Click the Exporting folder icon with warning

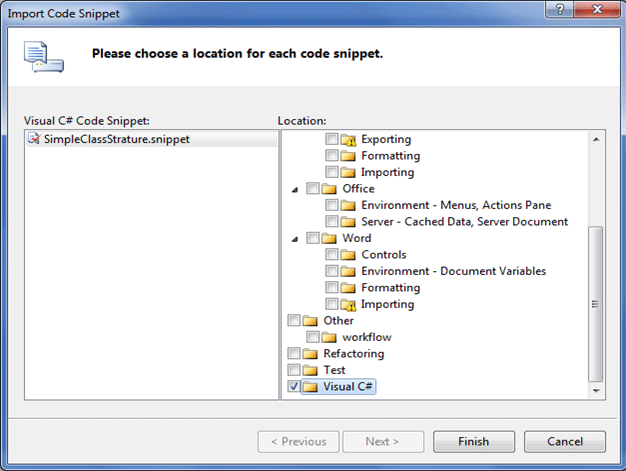coord(348,139)
